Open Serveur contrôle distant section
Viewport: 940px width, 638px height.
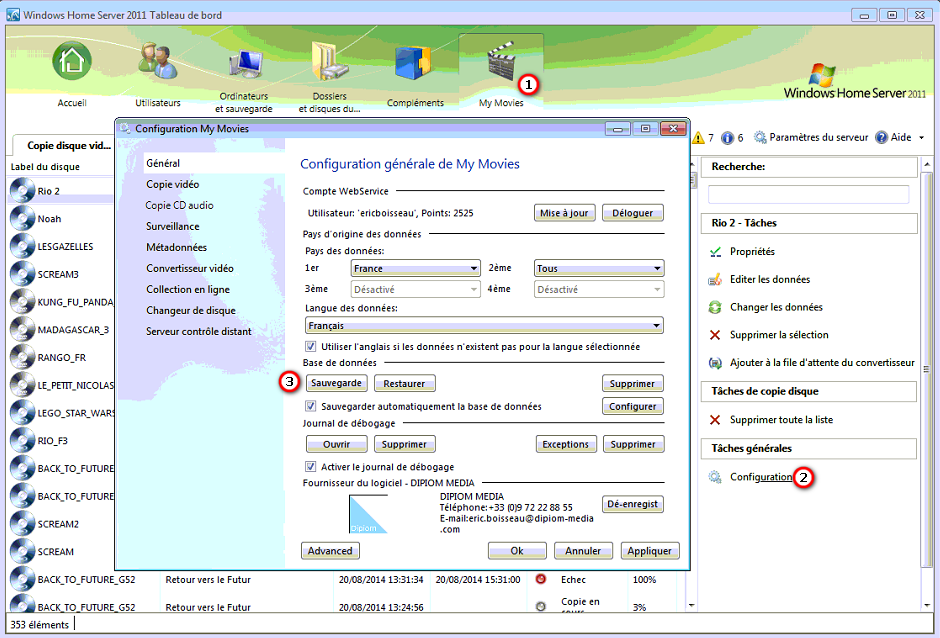pyautogui.click(x=198, y=331)
